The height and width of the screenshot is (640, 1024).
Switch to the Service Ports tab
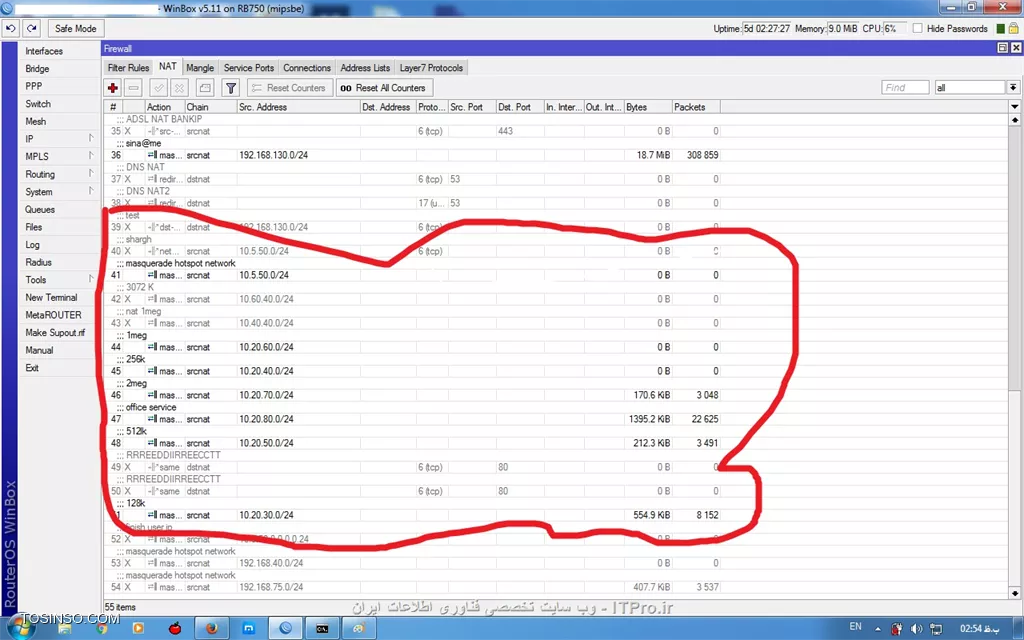tap(249, 68)
